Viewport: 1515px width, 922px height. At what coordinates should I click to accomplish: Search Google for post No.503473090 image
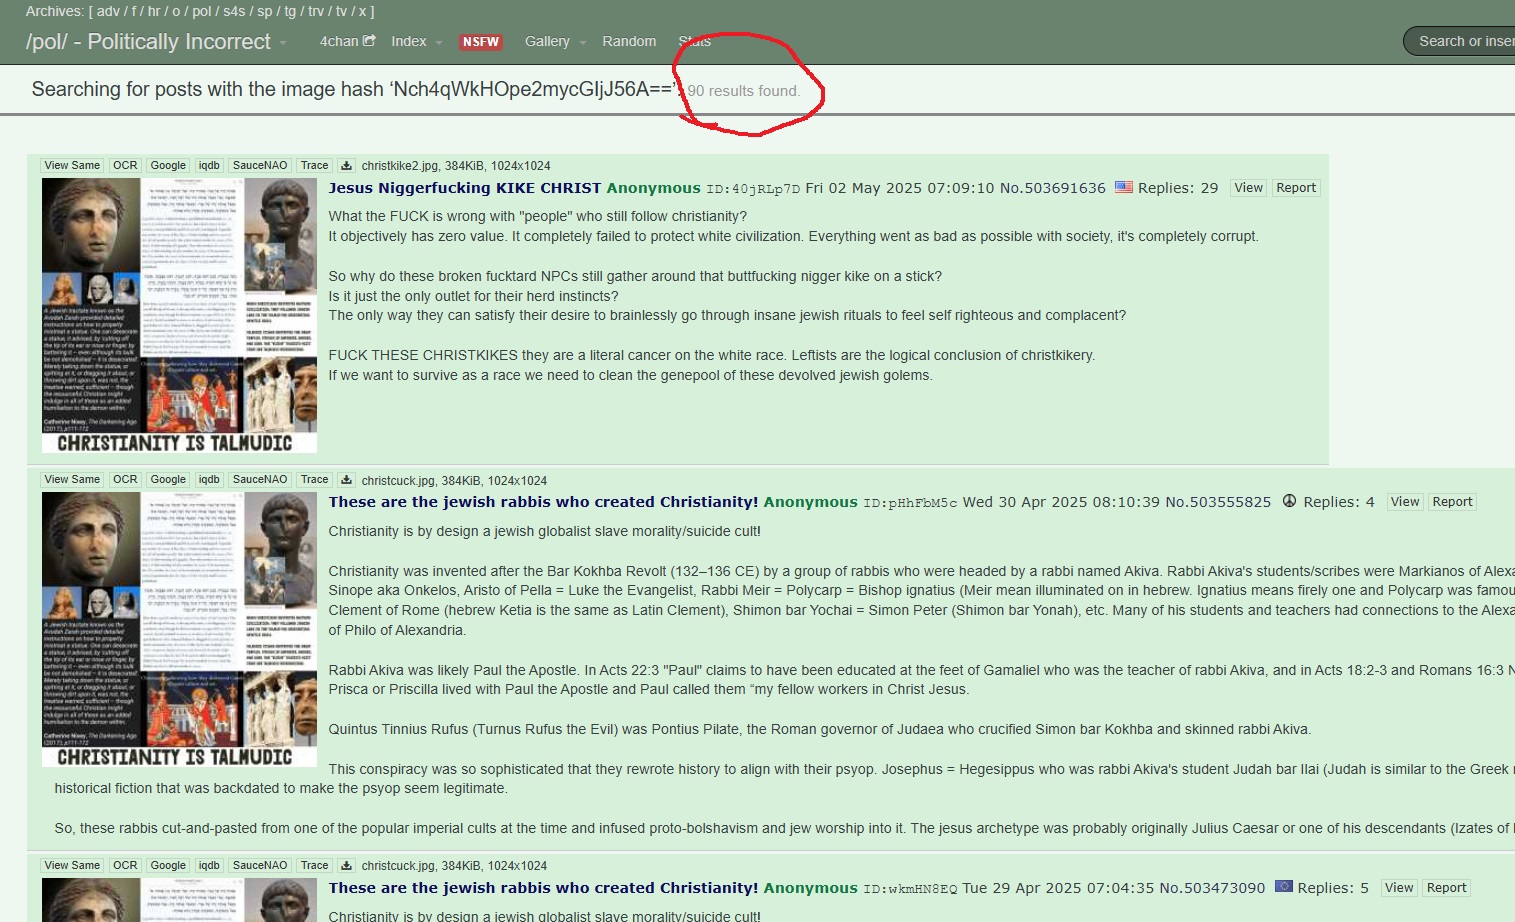(168, 866)
